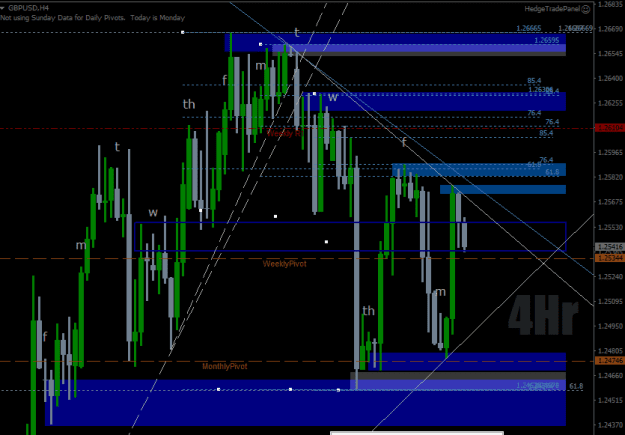Click 1.25530 on the price axis

pos(610,227)
